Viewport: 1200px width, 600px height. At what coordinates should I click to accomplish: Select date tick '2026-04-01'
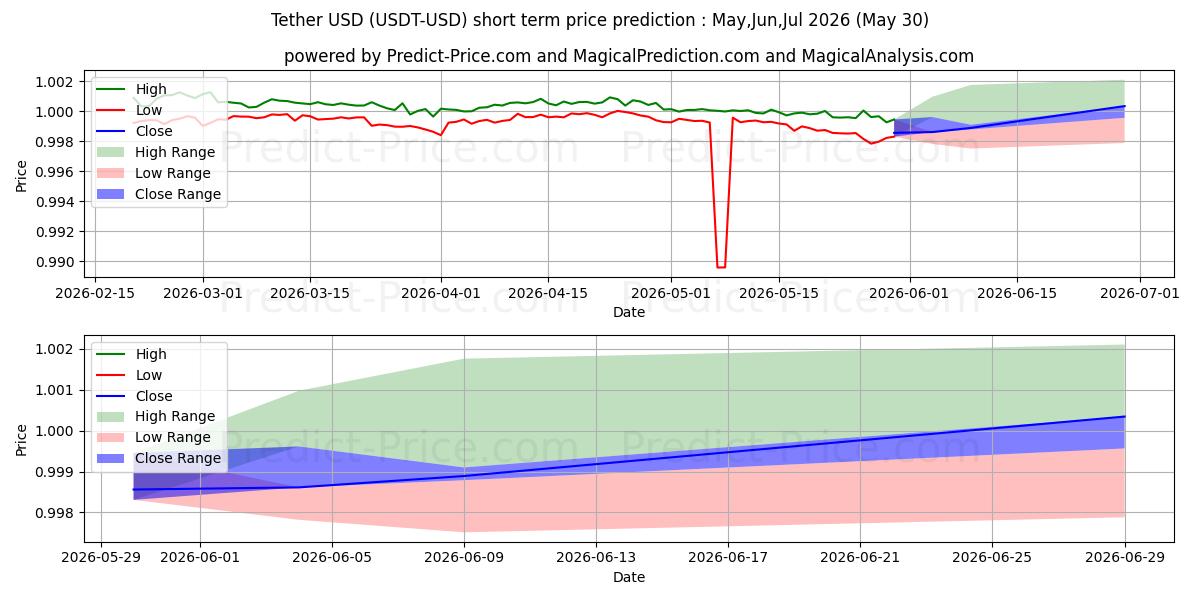click(440, 293)
